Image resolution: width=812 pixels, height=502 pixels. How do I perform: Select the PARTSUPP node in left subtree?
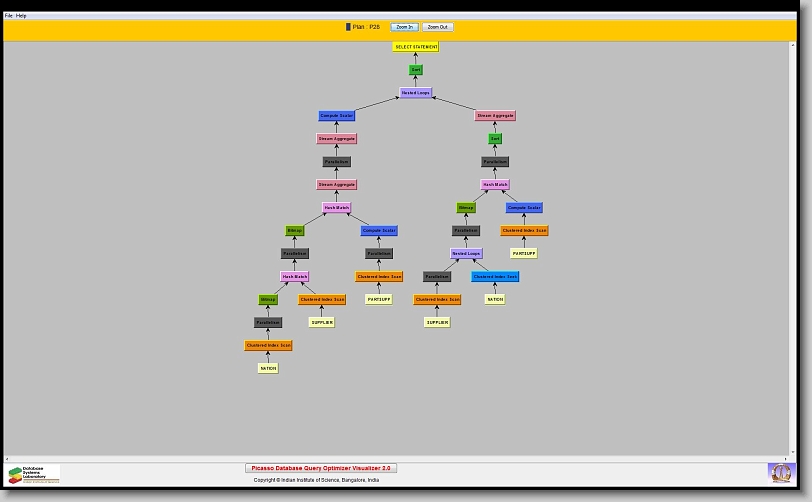point(379,299)
